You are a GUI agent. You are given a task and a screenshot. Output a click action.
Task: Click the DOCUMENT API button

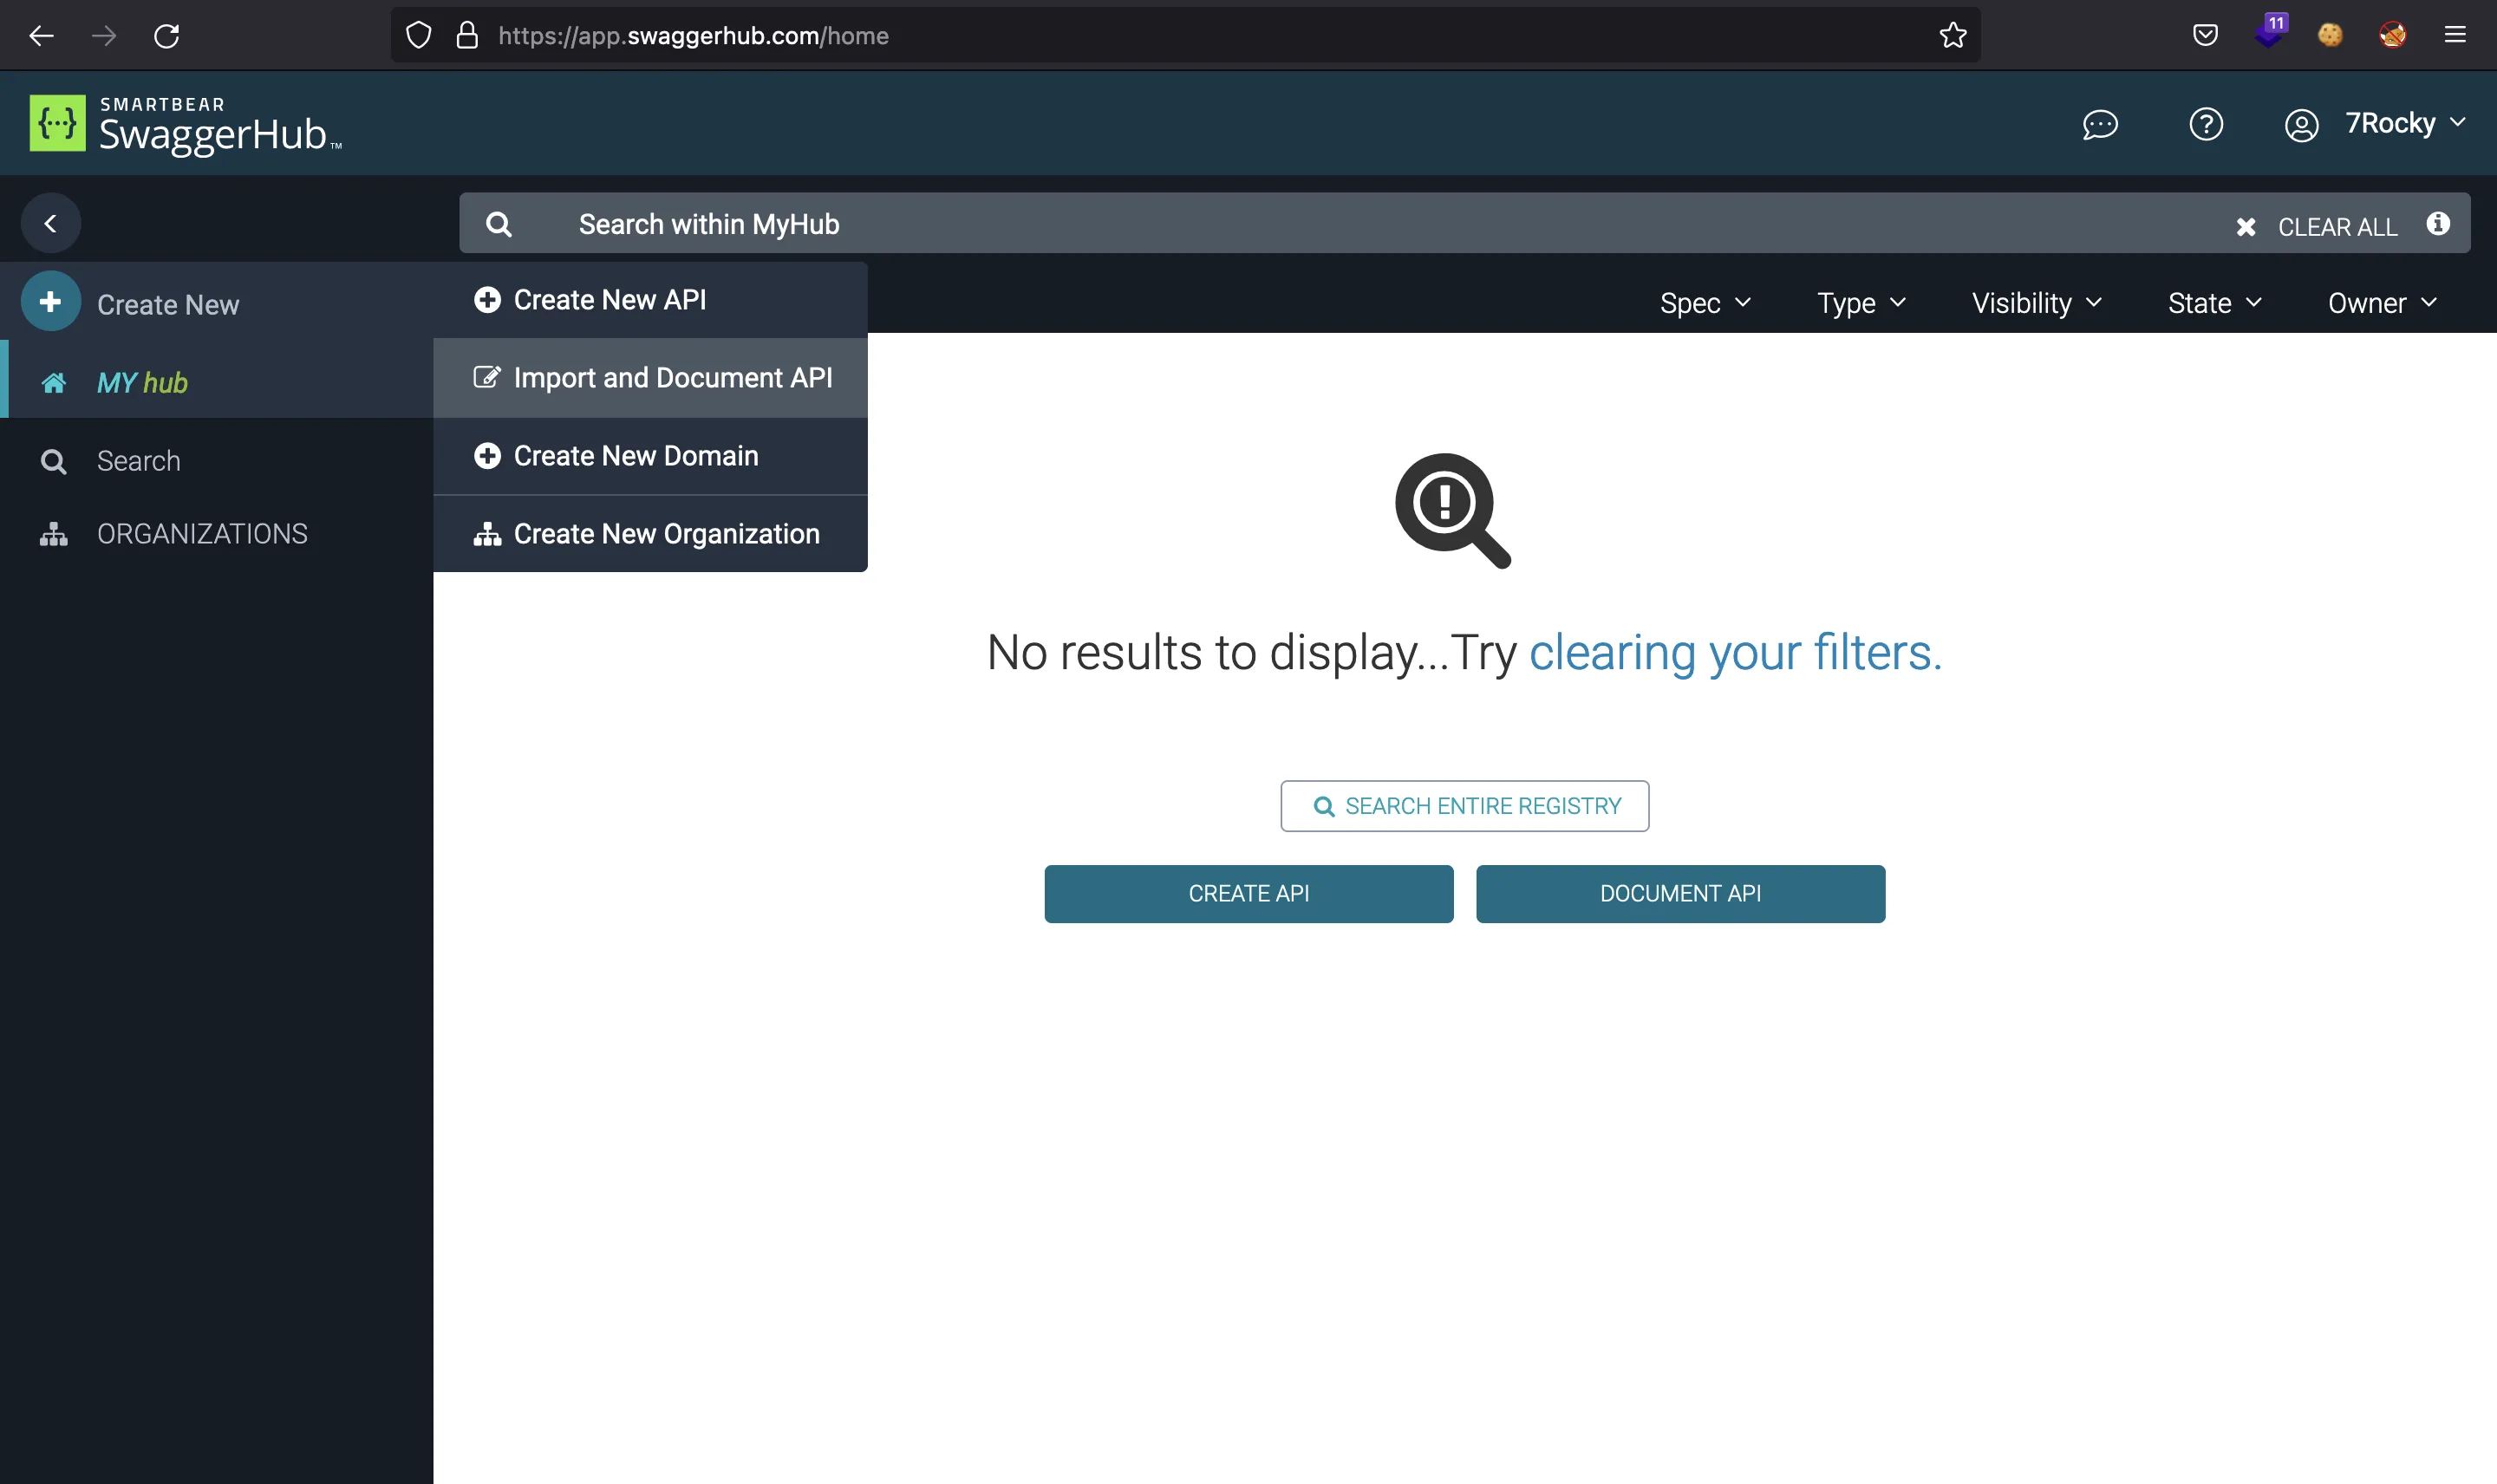click(1681, 894)
